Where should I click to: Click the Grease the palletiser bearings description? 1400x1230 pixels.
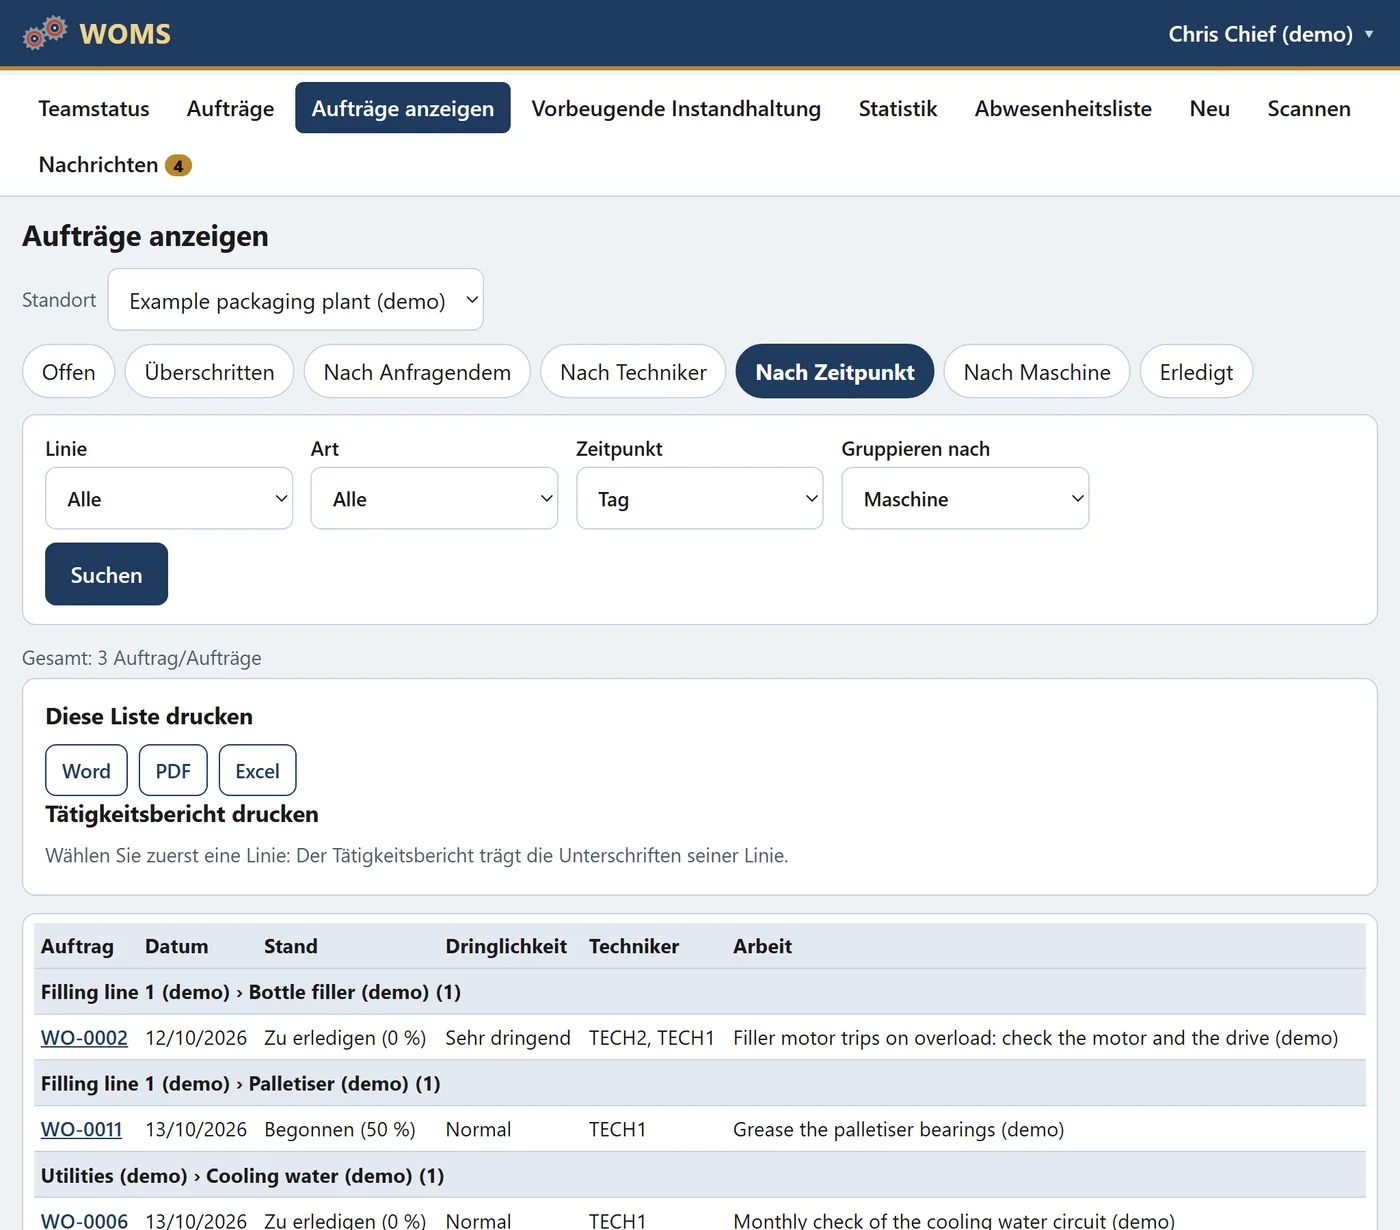tap(898, 1130)
